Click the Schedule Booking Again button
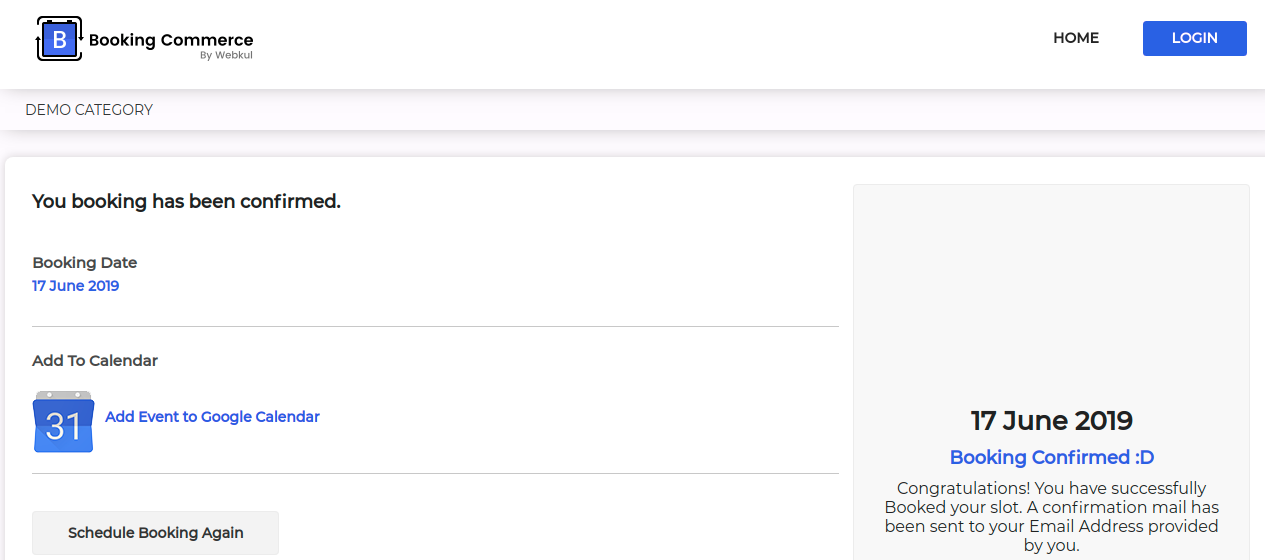Screen dimensions: 1265x560 155,533
